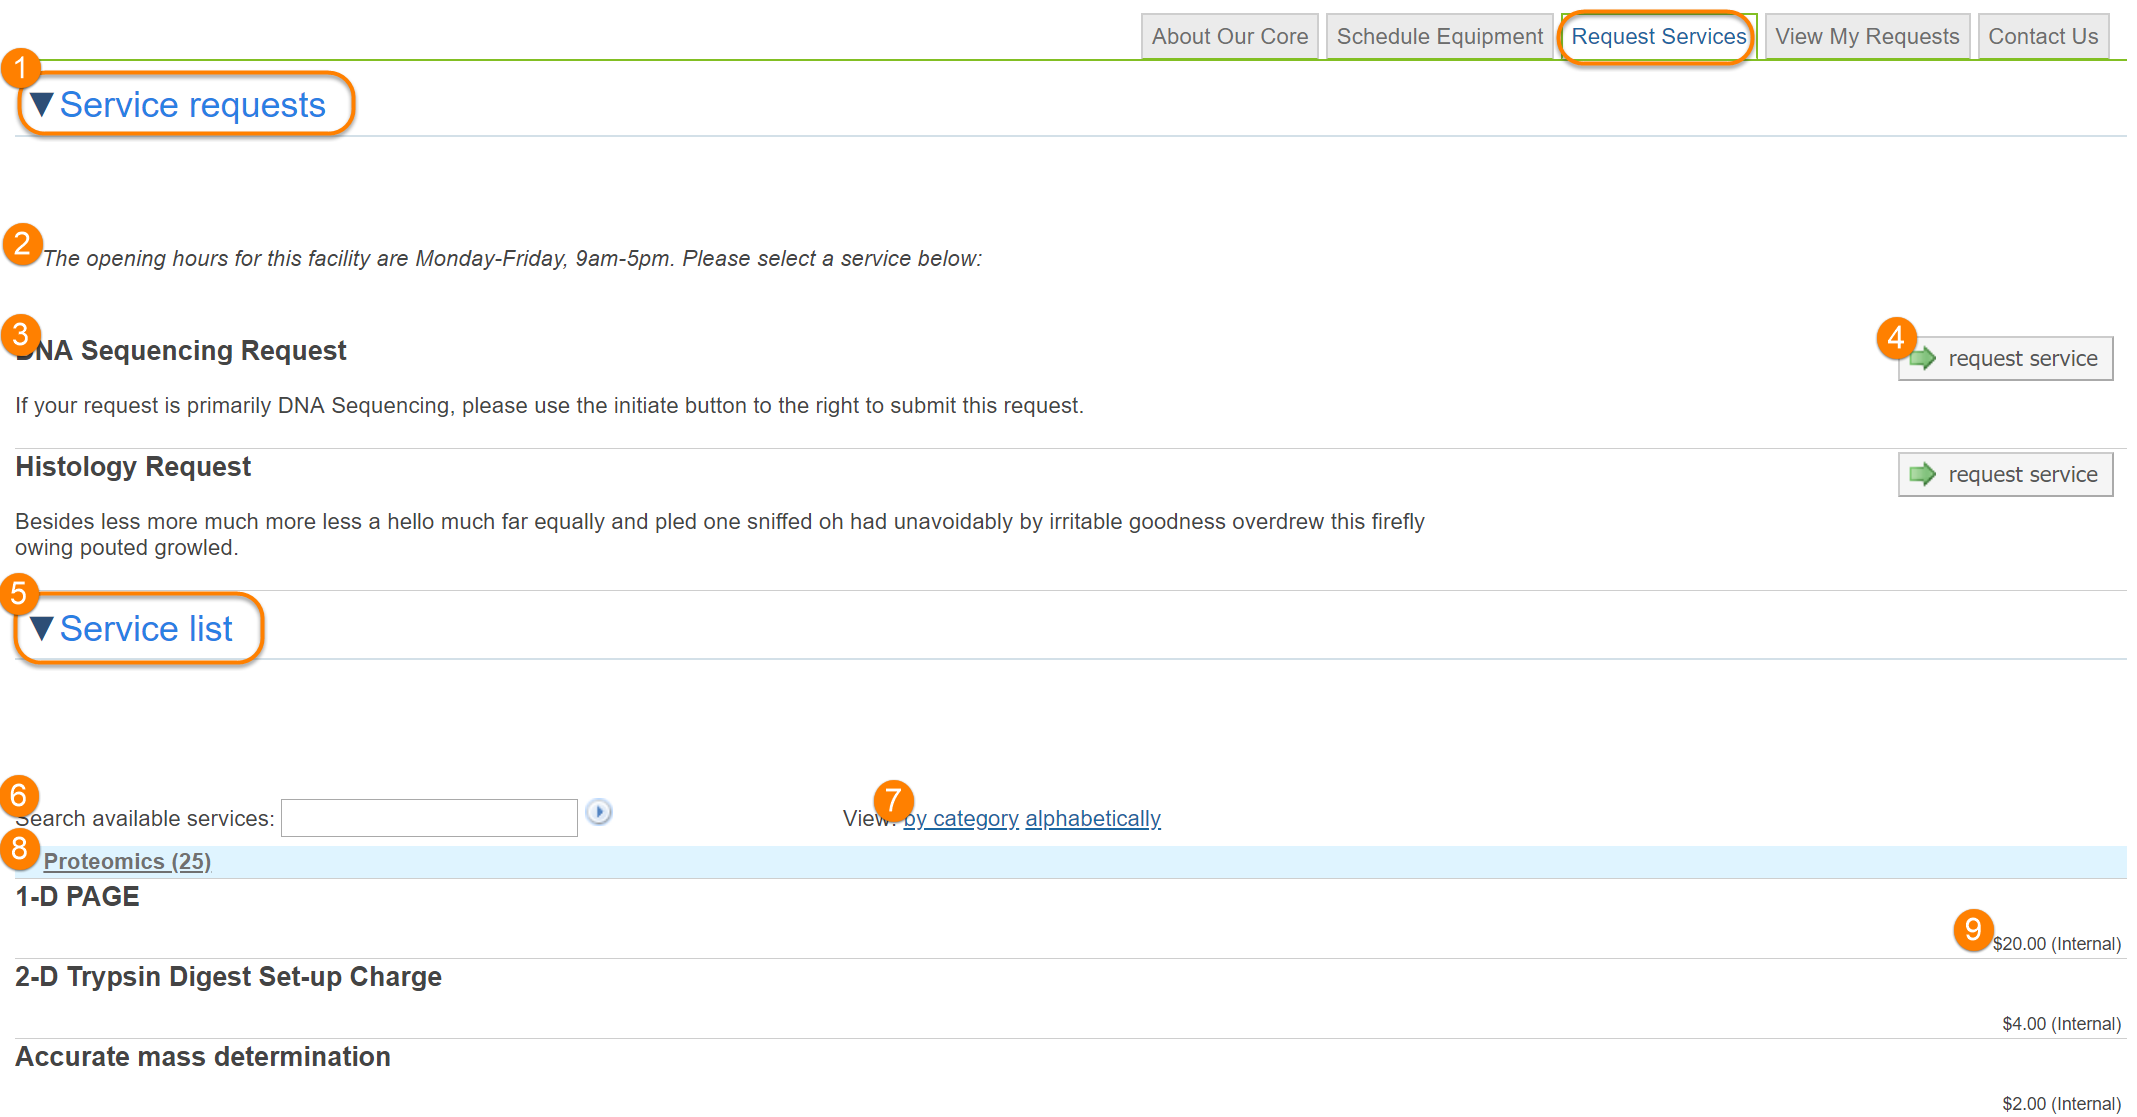The width and height of the screenshot is (2137, 1117).
Task: View services alphabetically link
Action: tap(1093, 818)
